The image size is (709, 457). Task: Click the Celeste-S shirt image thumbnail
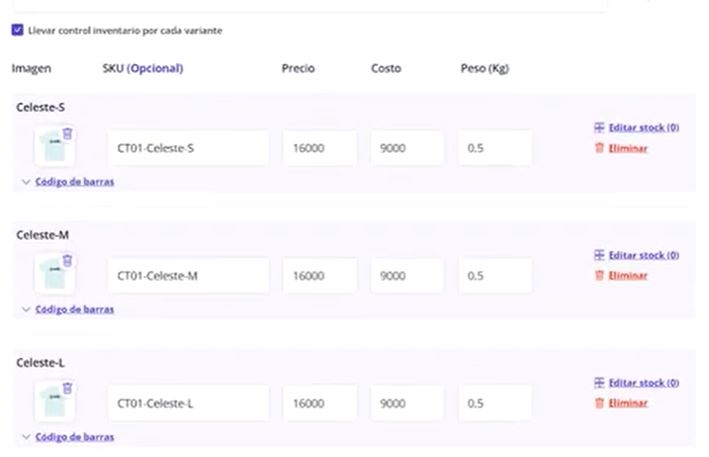click(49, 150)
